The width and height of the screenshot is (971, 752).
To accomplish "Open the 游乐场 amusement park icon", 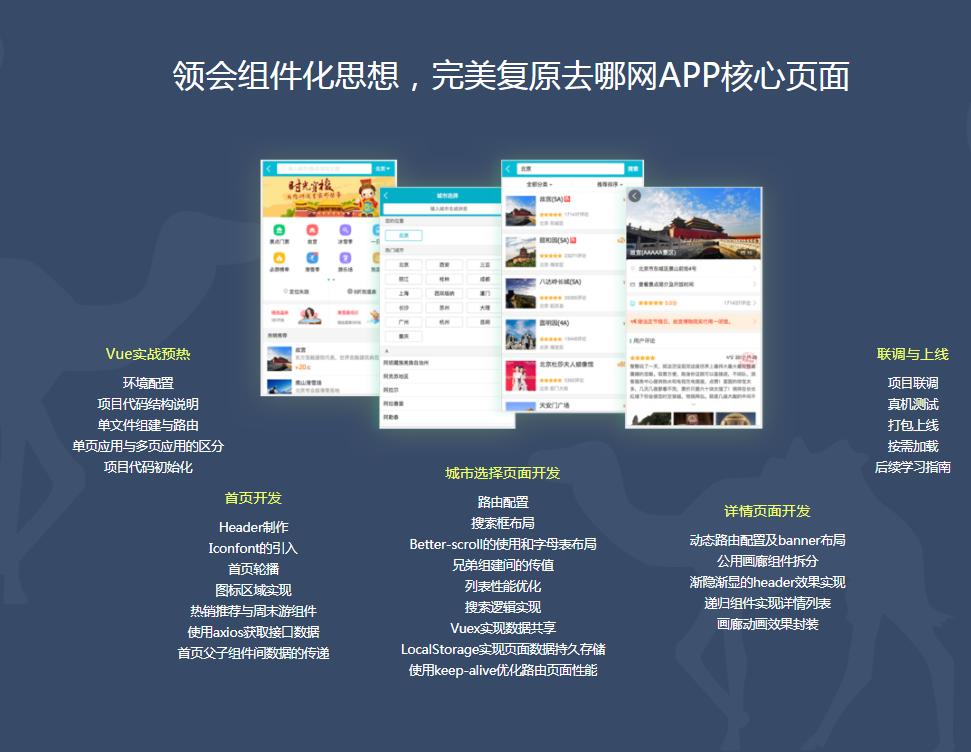I will coord(345,259).
